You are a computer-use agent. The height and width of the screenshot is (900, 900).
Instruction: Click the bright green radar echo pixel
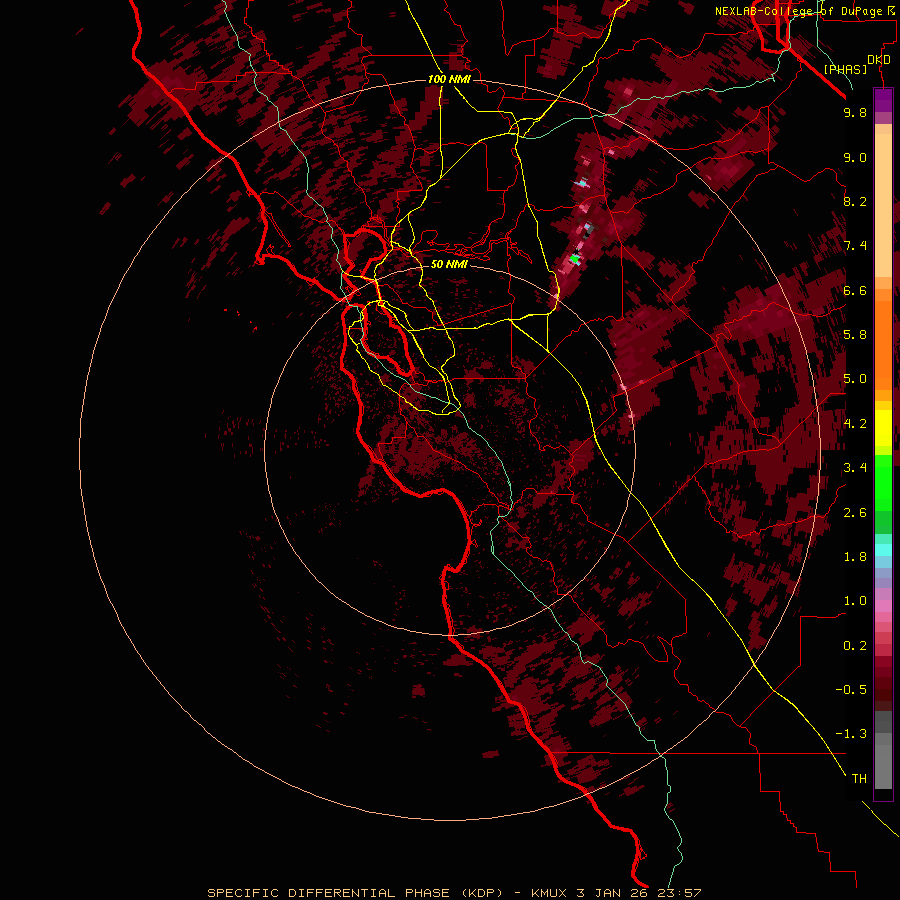[575, 259]
